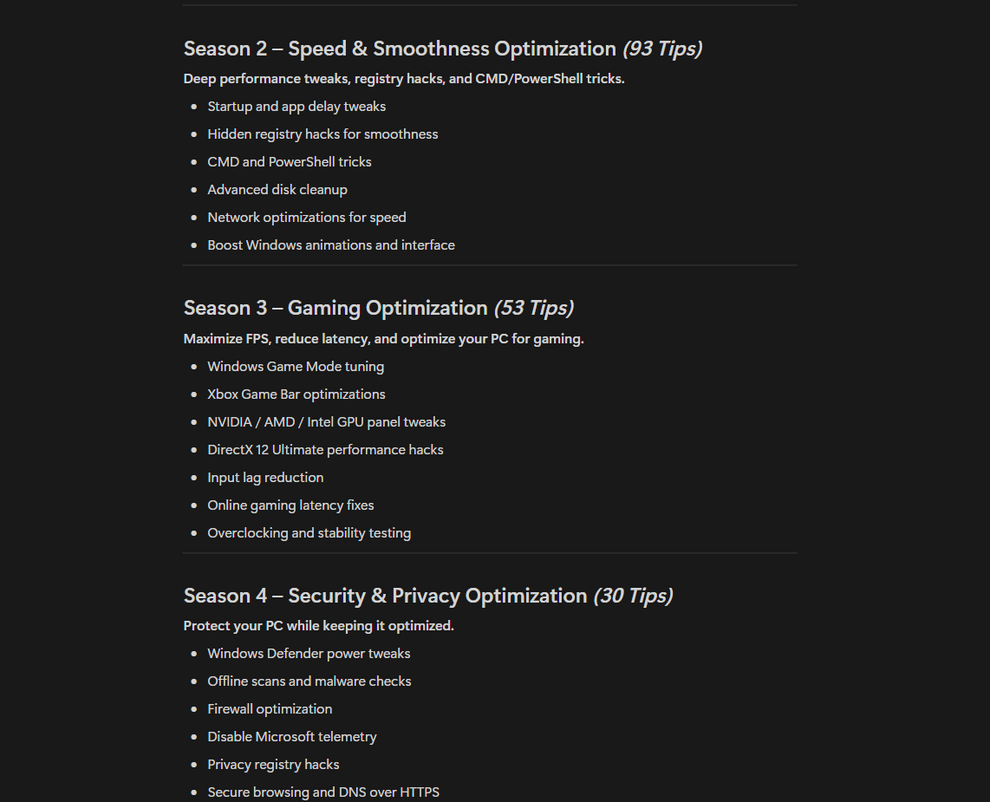Viewport: 990px width, 802px height.
Task: Select "Disable Microsoft telemetry" list item
Action: pyautogui.click(x=292, y=737)
